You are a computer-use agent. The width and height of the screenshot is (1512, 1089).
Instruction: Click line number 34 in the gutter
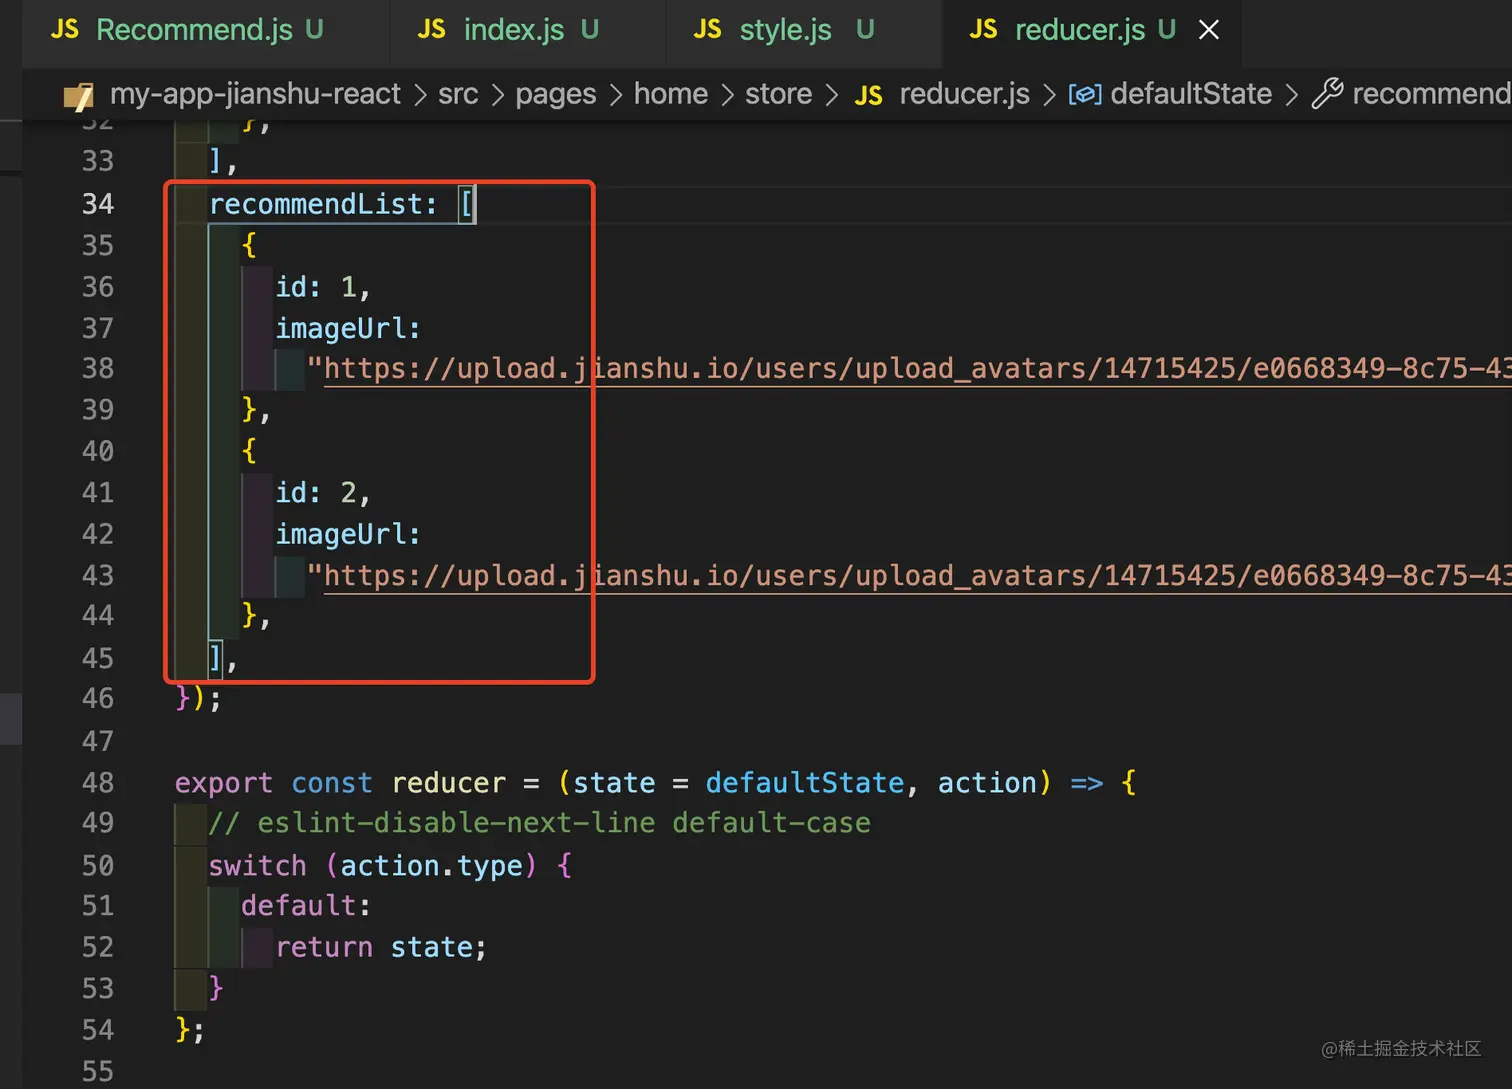(98, 204)
